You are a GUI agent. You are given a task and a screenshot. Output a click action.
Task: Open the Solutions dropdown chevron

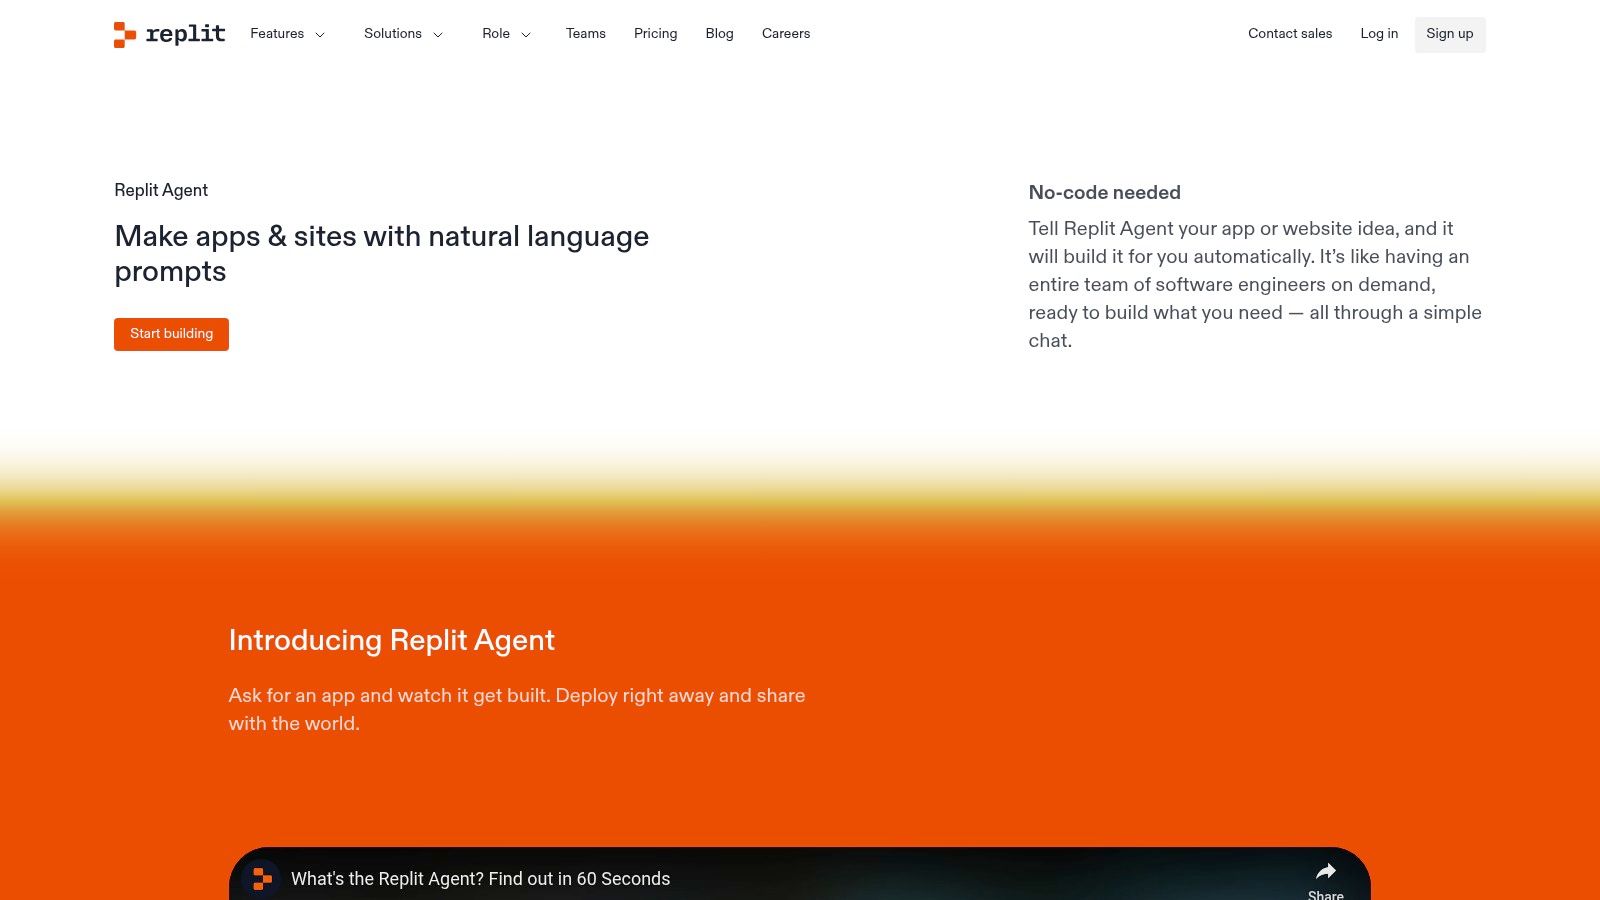click(438, 35)
